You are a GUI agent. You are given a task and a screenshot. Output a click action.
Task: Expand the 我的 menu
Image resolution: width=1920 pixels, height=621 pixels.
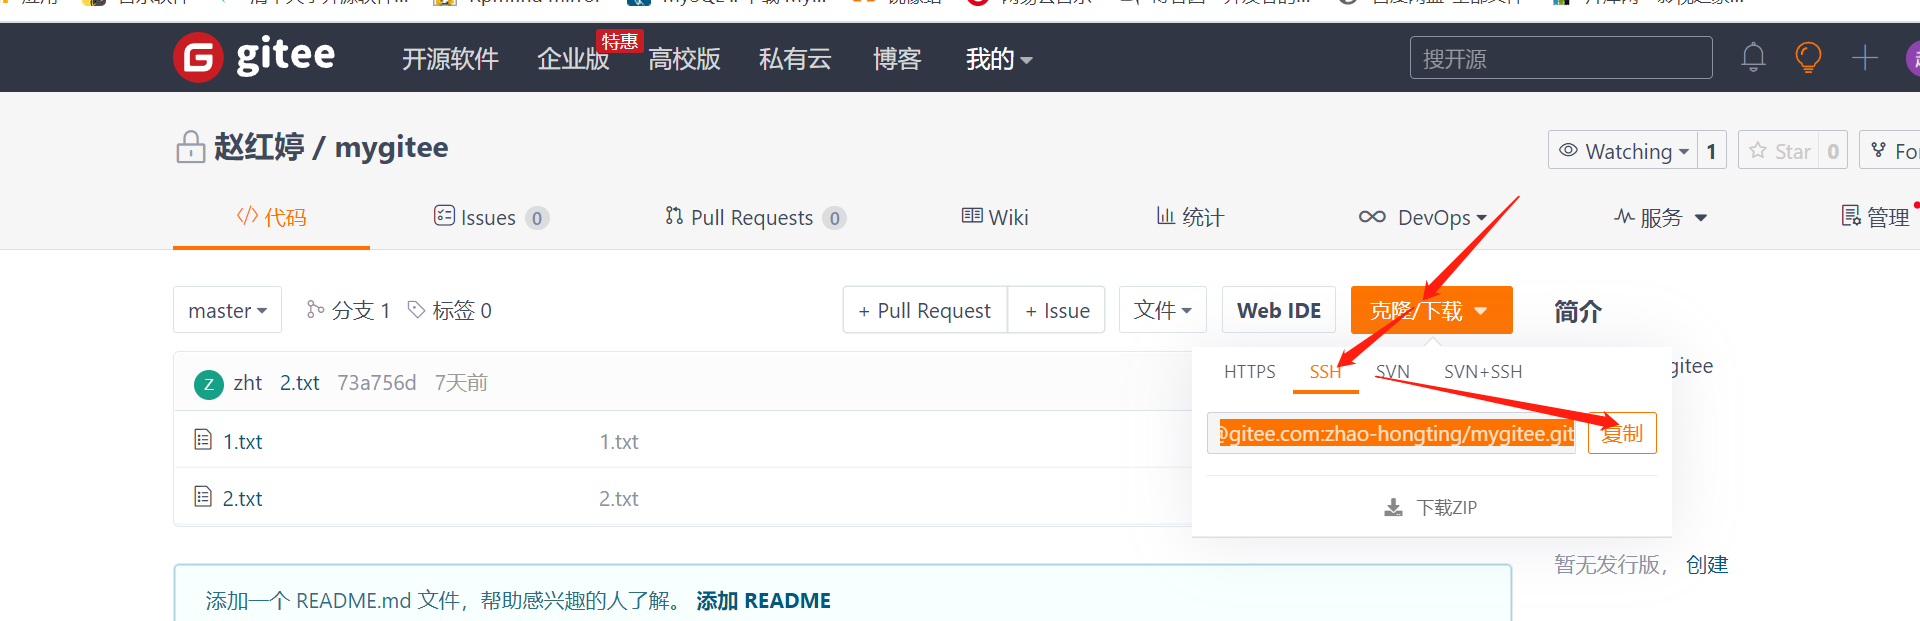pos(999,59)
